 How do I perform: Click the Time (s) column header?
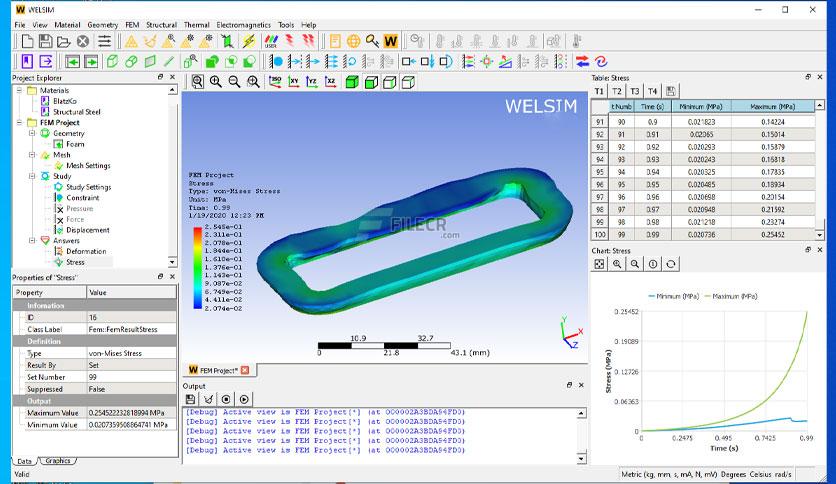653,107
